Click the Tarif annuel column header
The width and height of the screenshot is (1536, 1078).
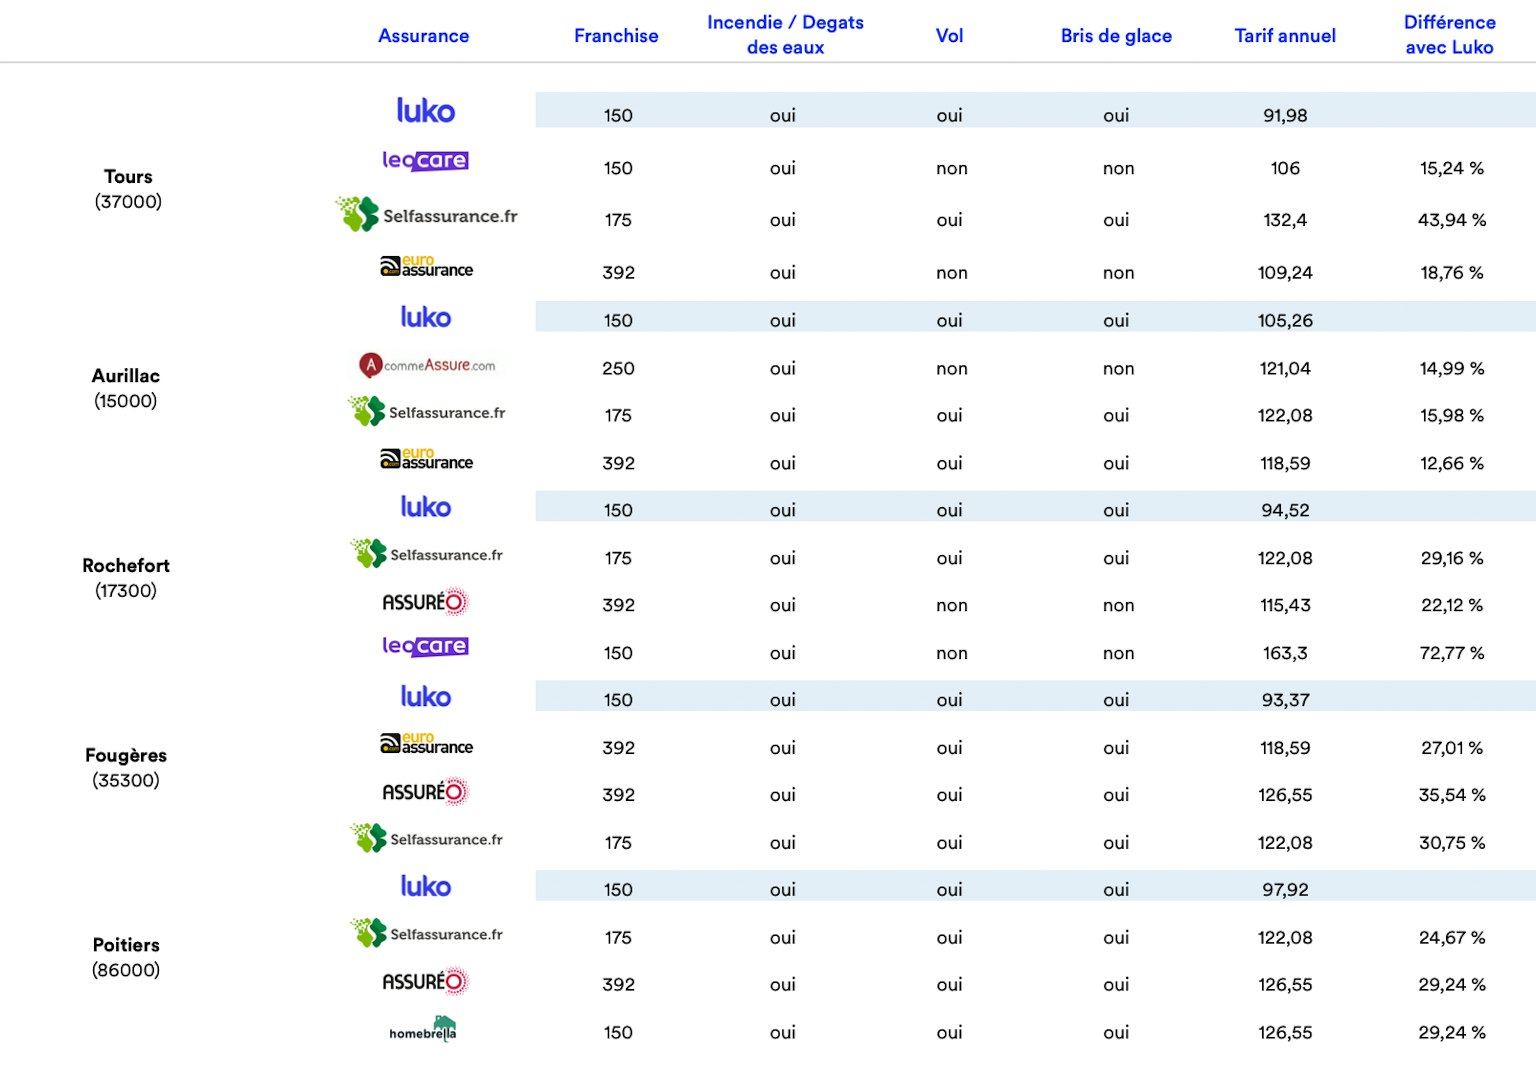tap(1285, 36)
